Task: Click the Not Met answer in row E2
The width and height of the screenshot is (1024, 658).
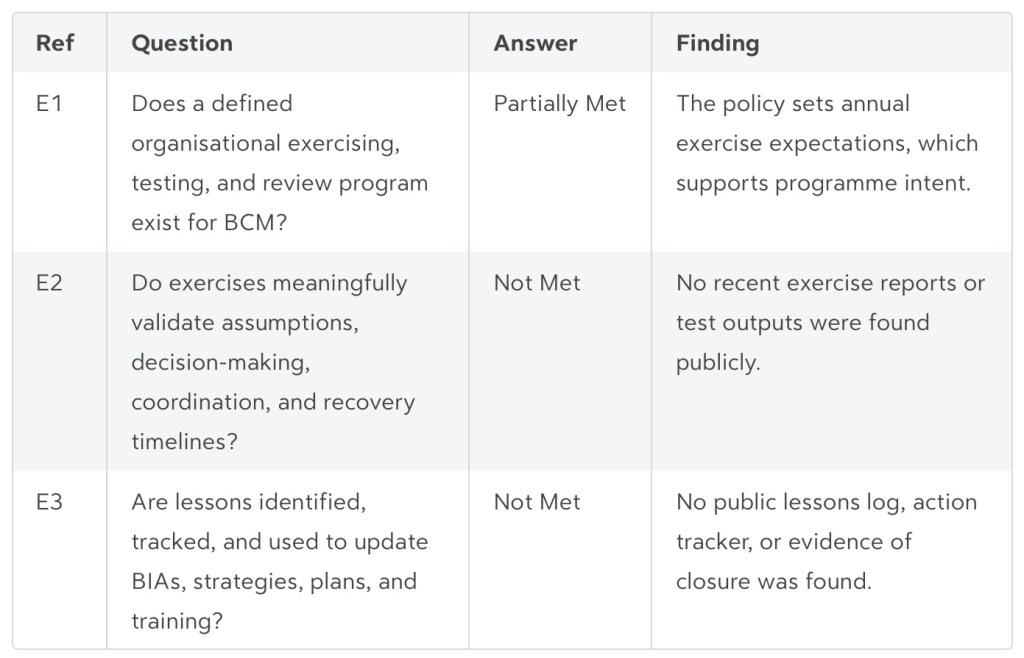Action: [537, 283]
